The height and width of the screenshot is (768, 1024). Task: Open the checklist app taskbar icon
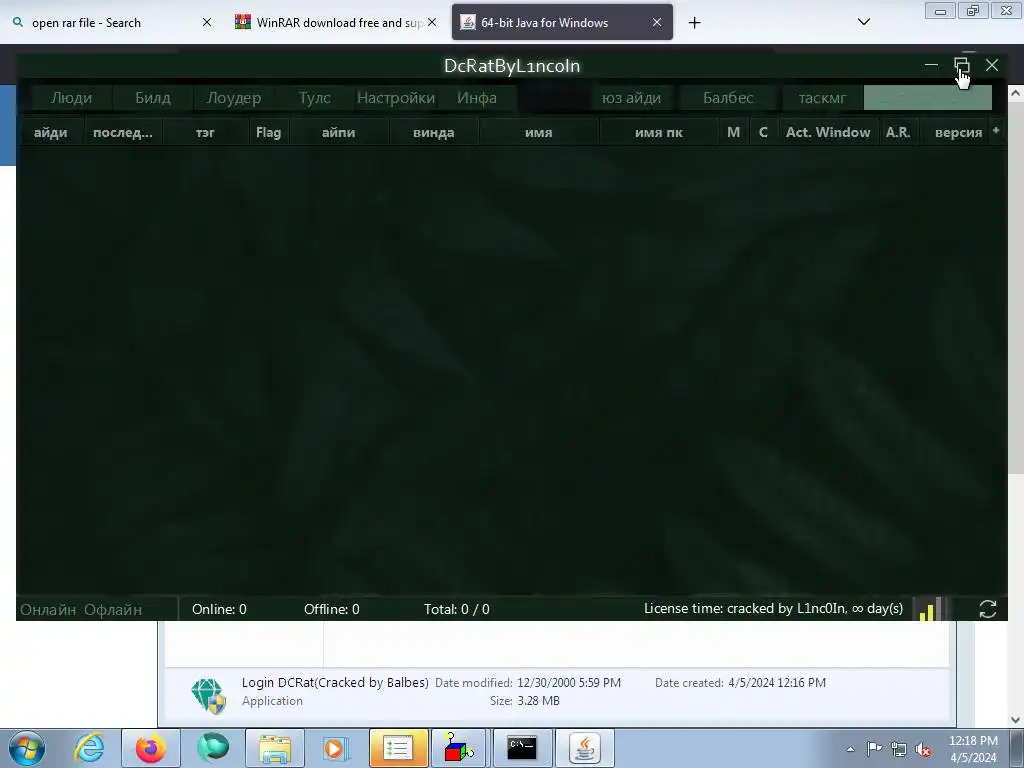[x=398, y=748]
